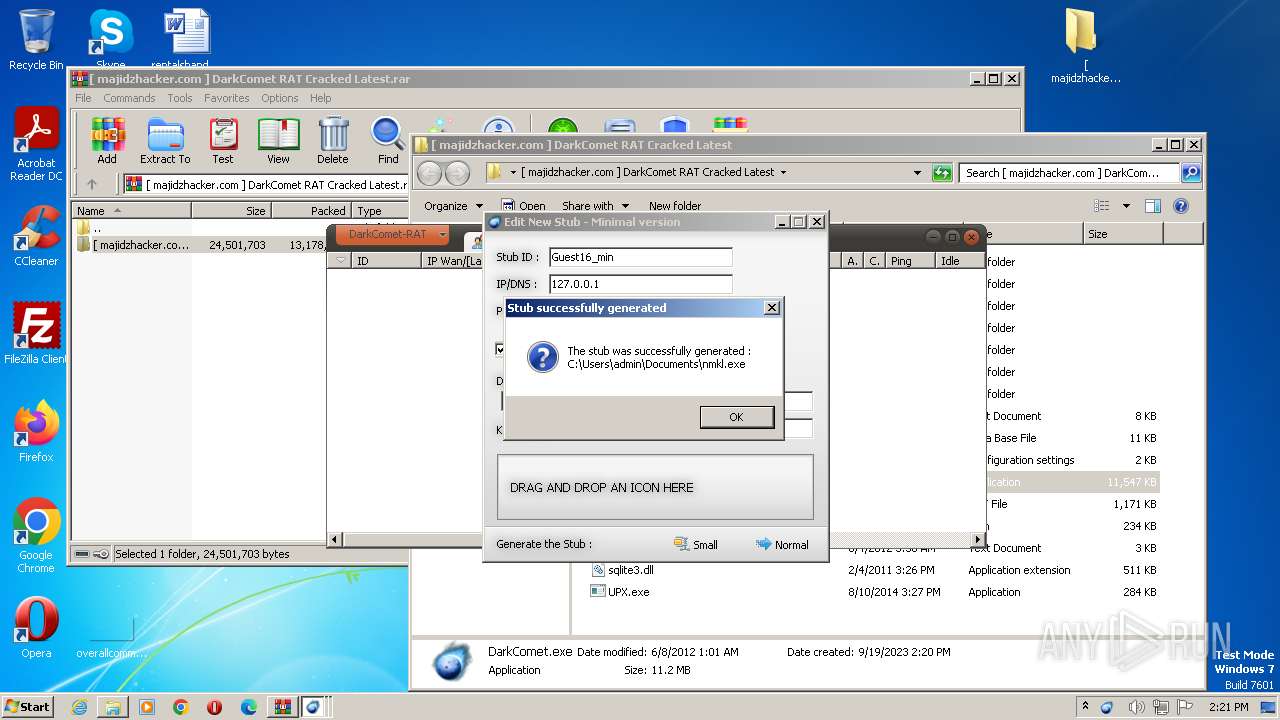Go up one folder in WinRAR
1280x720 pixels.
[x=92, y=184]
